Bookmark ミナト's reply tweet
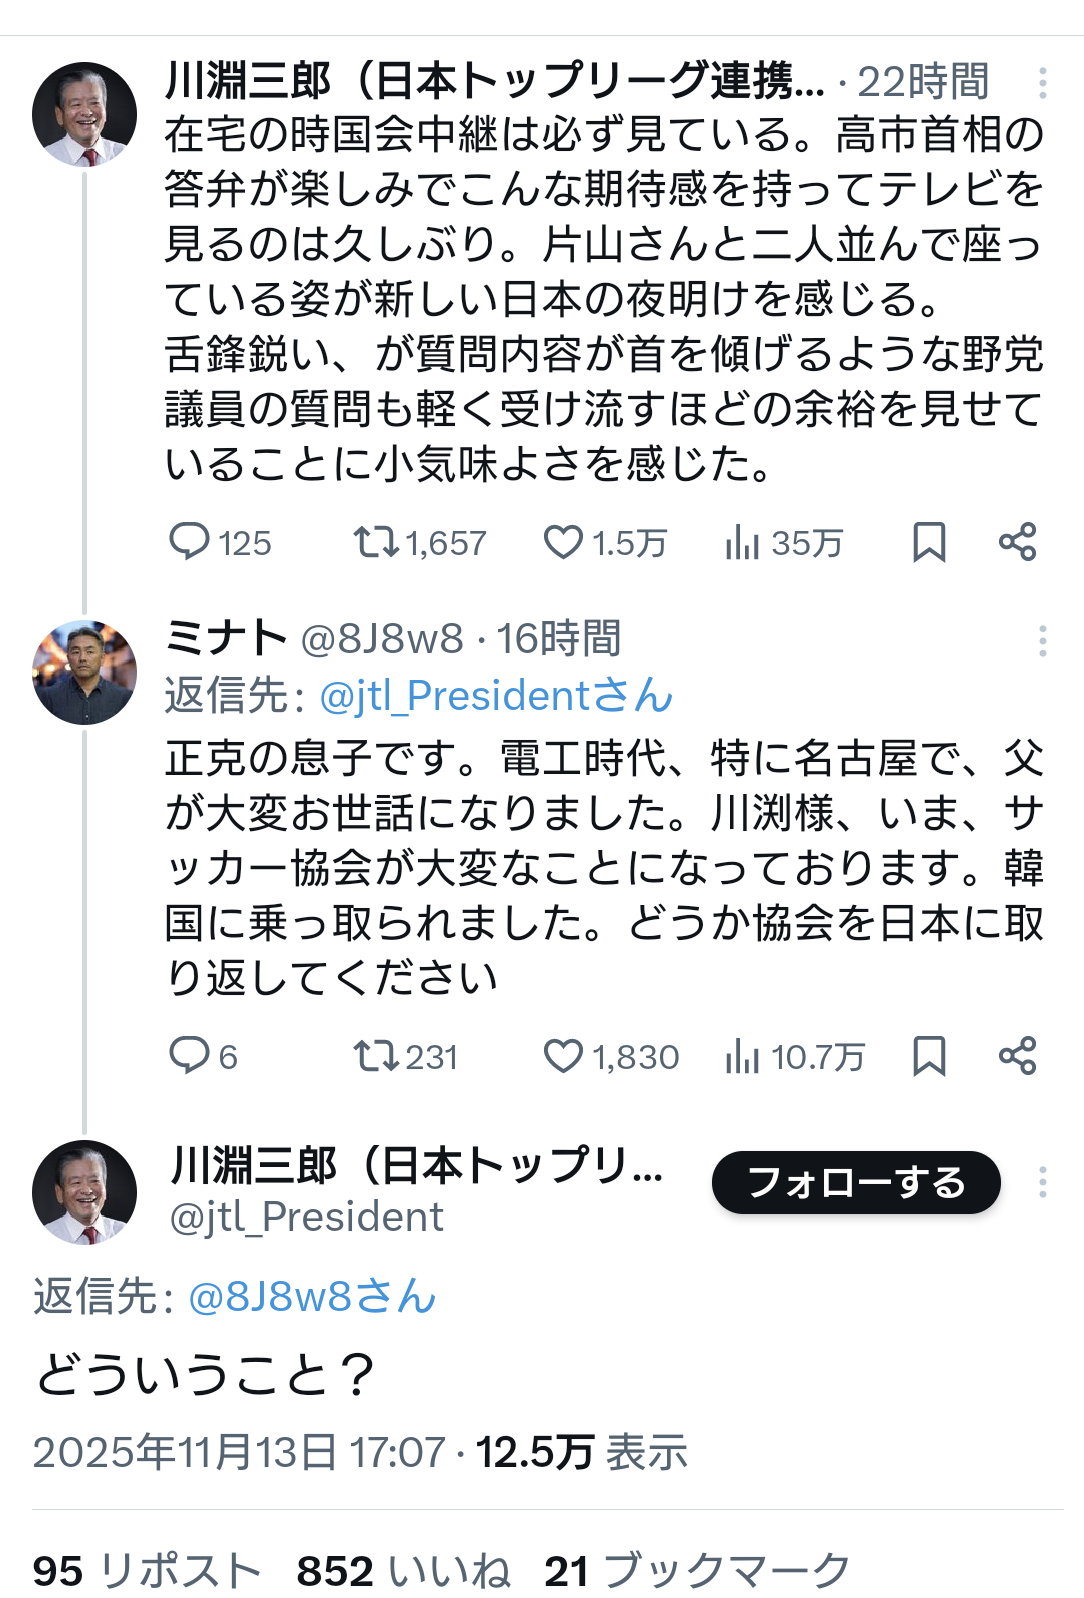Viewport: 1084px width, 1598px height. click(929, 1056)
